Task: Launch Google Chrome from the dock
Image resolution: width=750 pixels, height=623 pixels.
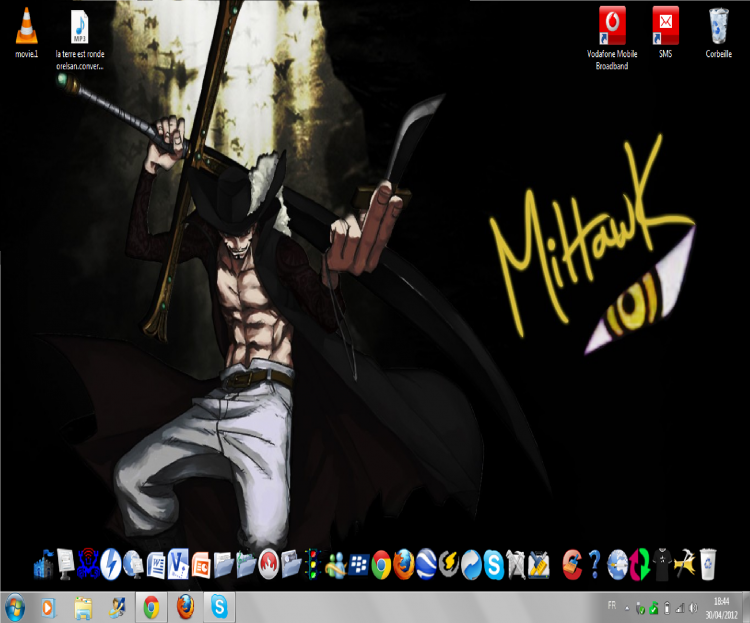Action: 381,565
